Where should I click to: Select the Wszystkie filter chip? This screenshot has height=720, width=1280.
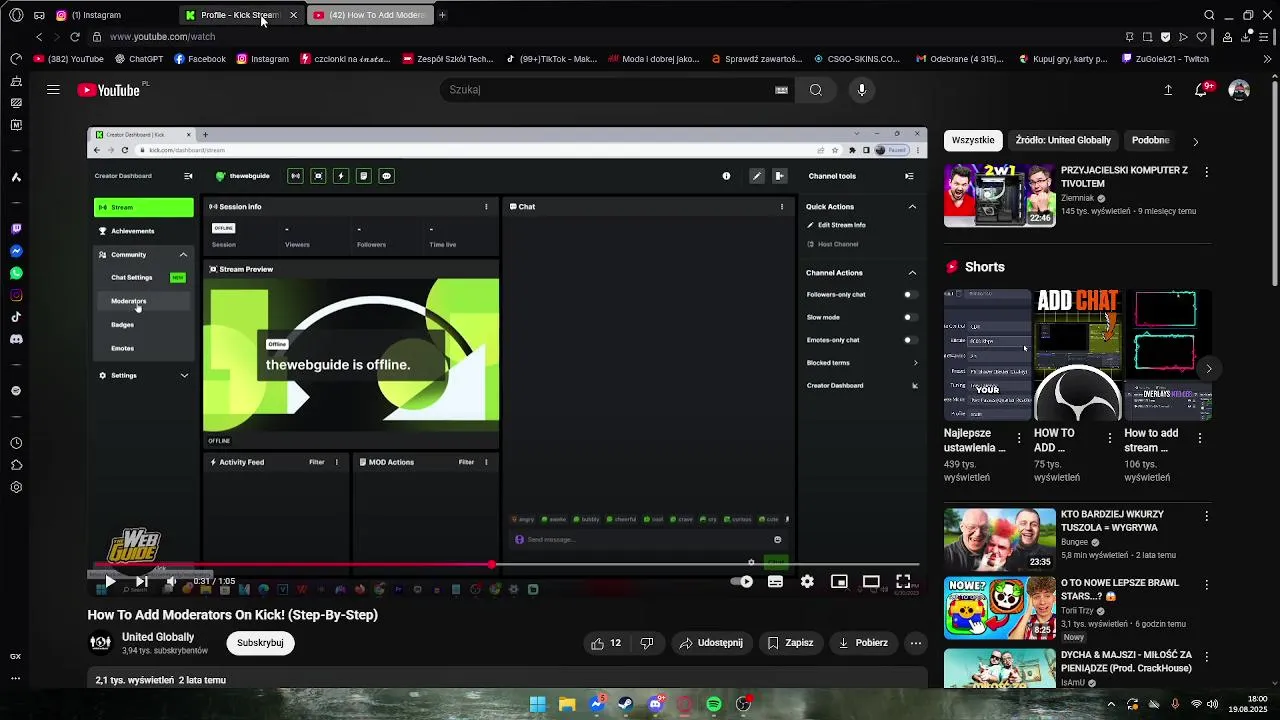click(x=973, y=141)
